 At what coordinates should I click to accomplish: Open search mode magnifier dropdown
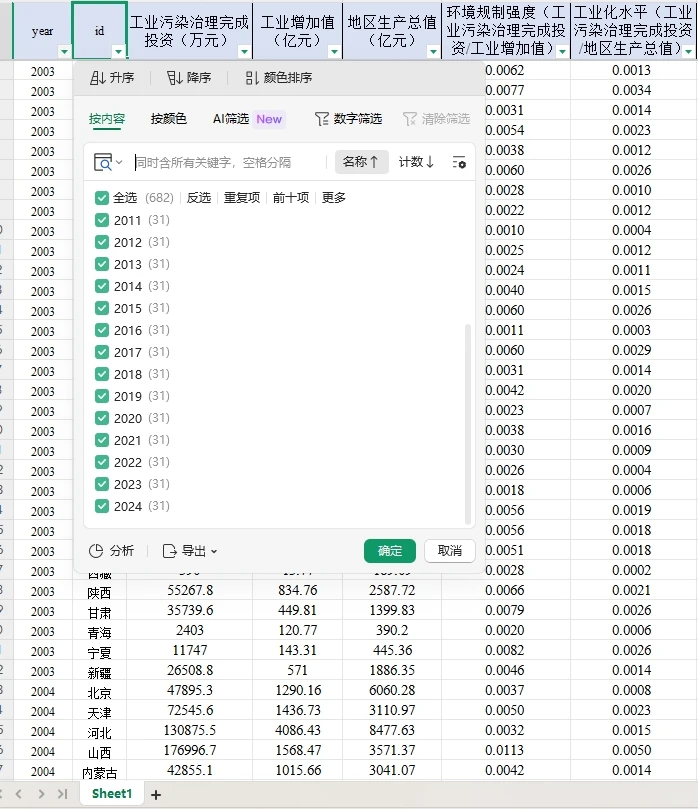[x=108, y=163]
